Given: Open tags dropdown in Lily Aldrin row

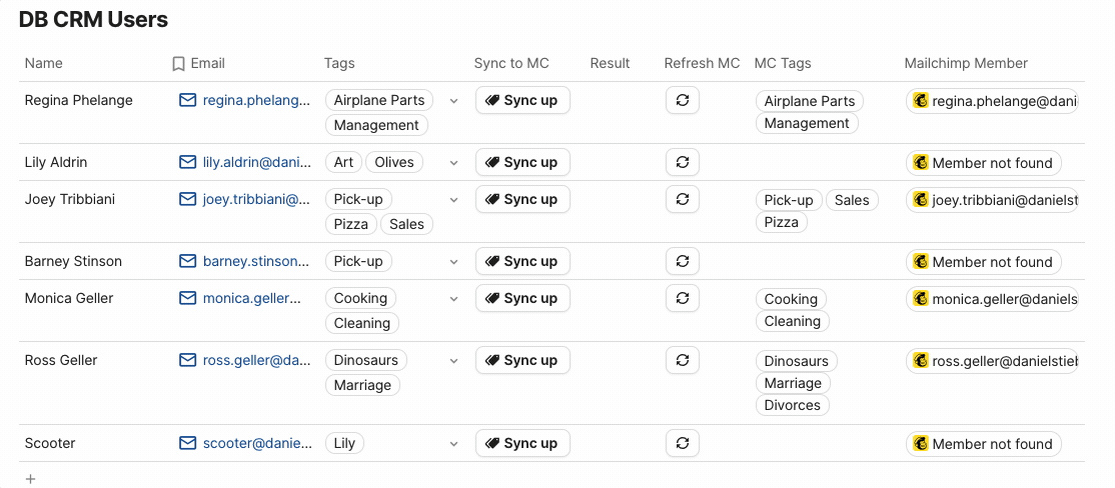Looking at the screenshot, I should click(x=454, y=163).
